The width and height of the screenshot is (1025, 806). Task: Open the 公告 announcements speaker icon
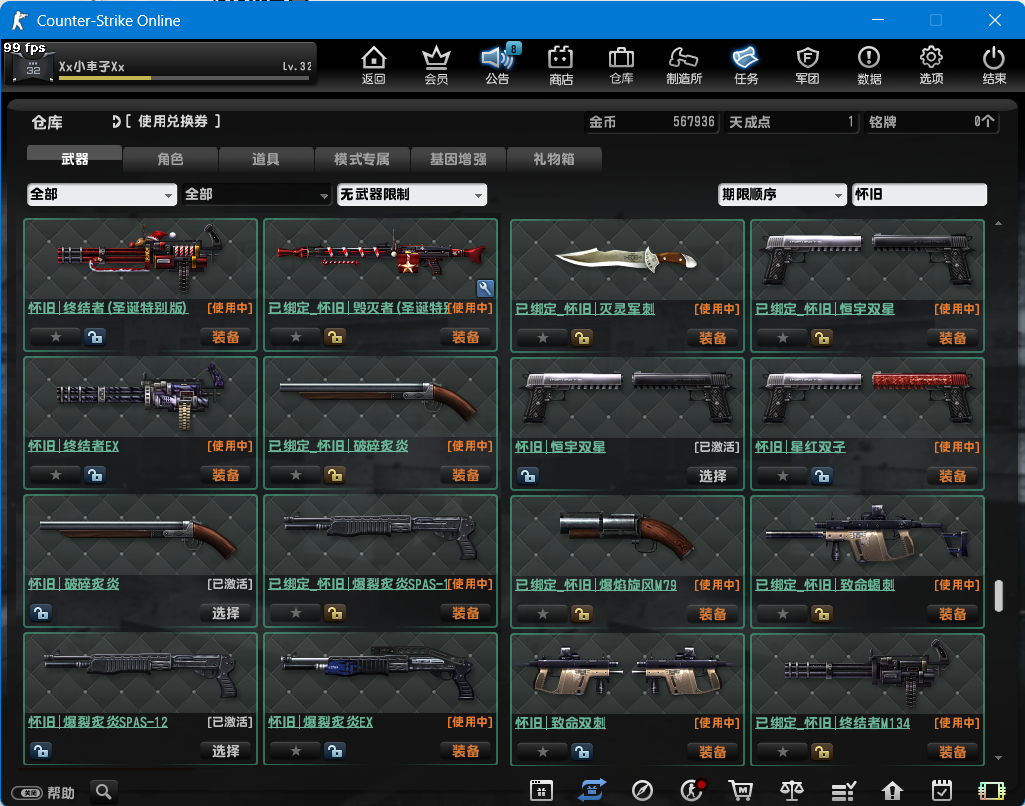497,65
